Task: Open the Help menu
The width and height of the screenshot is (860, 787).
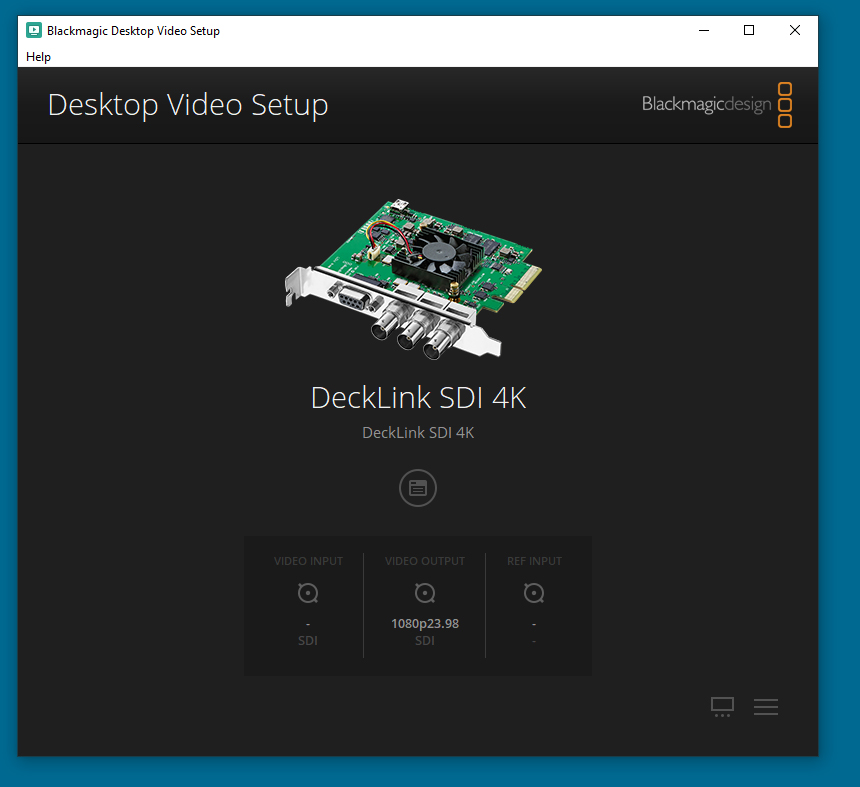Action: 38,57
